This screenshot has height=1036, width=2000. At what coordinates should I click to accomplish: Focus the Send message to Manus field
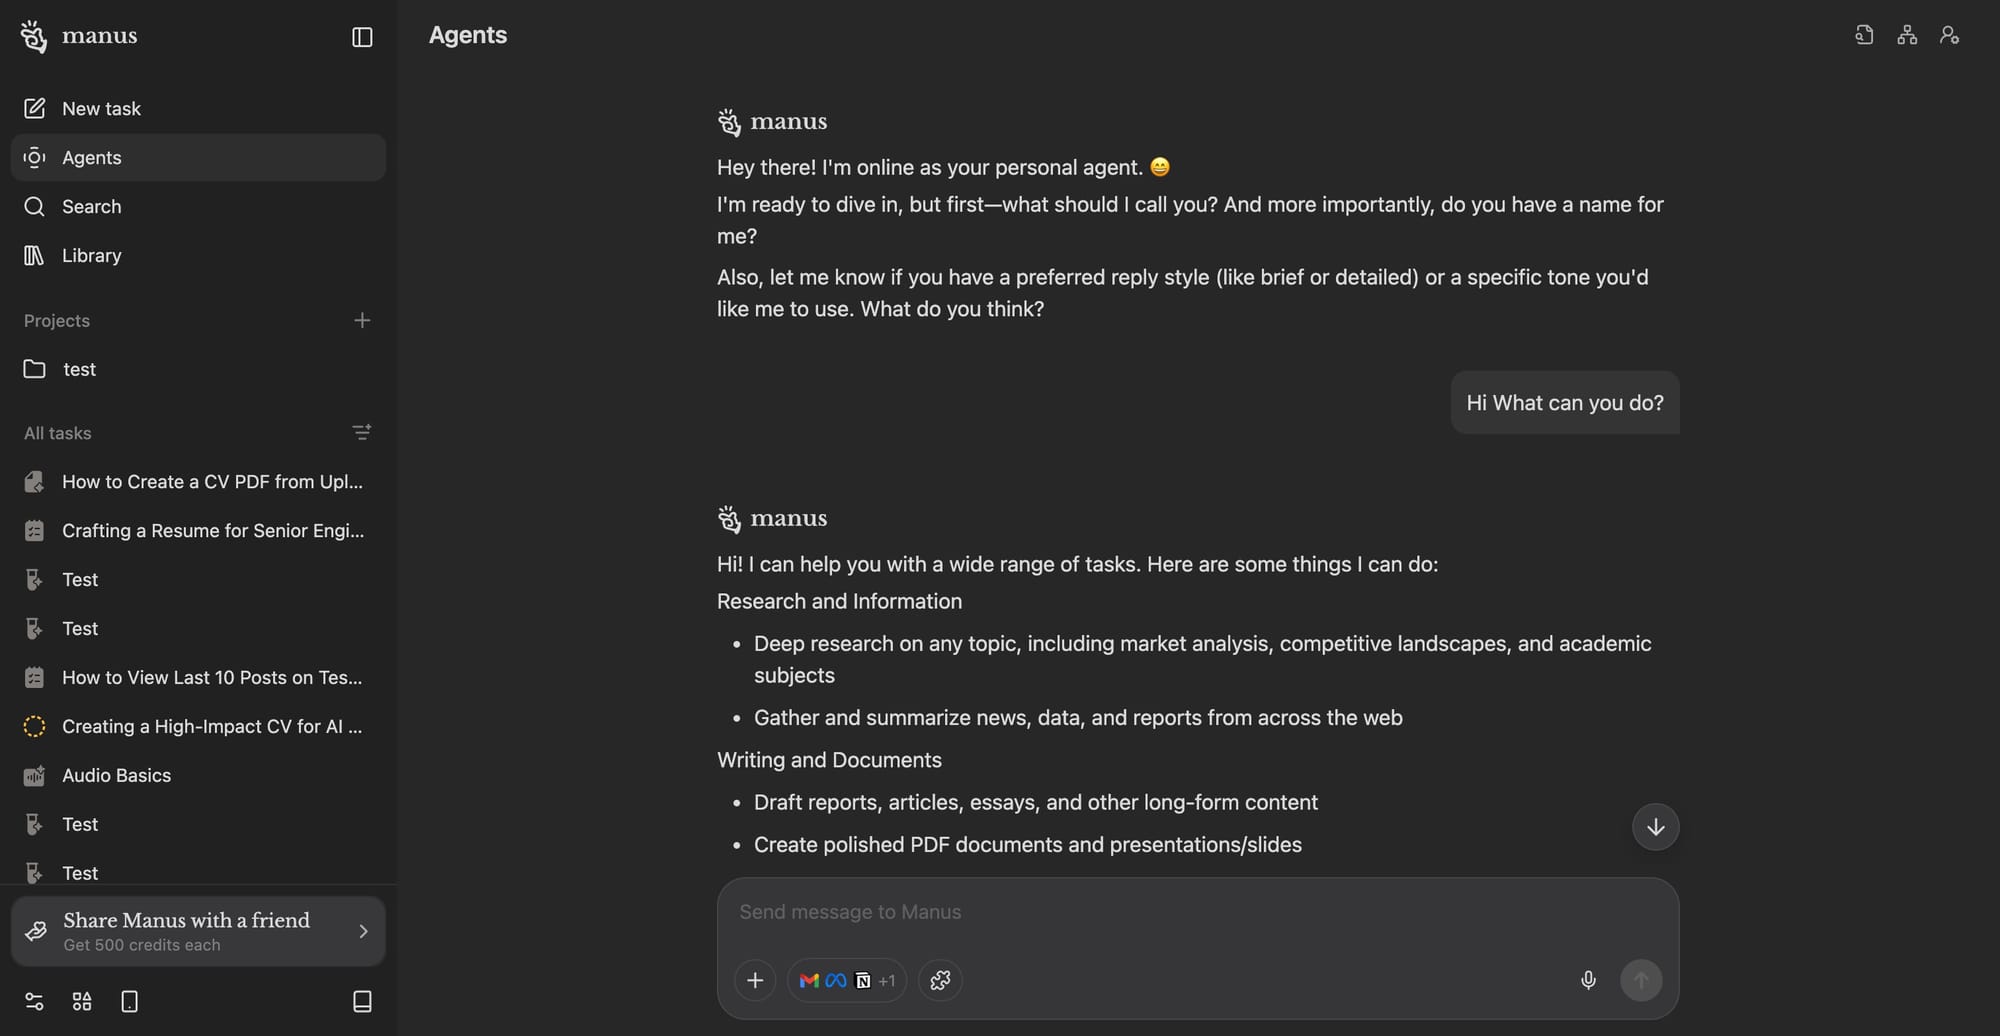pyautogui.click(x=1197, y=912)
